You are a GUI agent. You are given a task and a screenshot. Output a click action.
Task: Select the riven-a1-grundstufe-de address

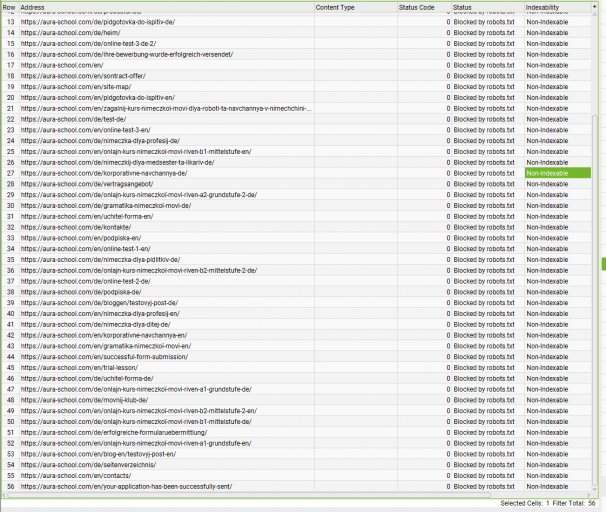click(136, 390)
